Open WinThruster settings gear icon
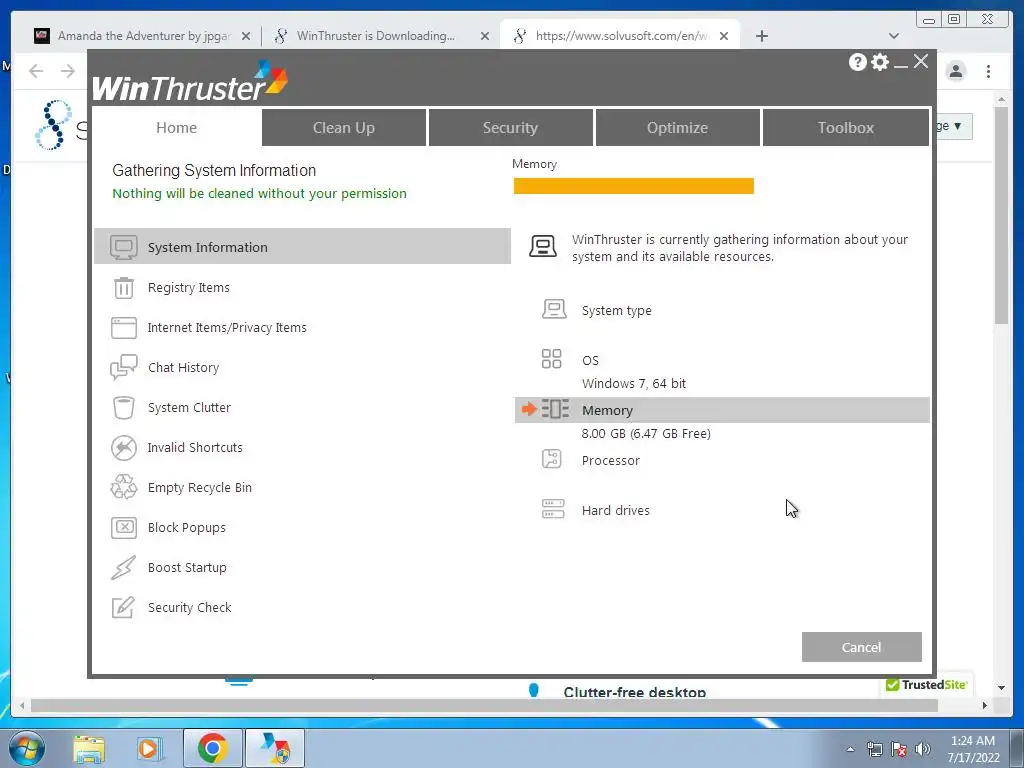Viewport: 1024px width, 768px height. [880, 62]
